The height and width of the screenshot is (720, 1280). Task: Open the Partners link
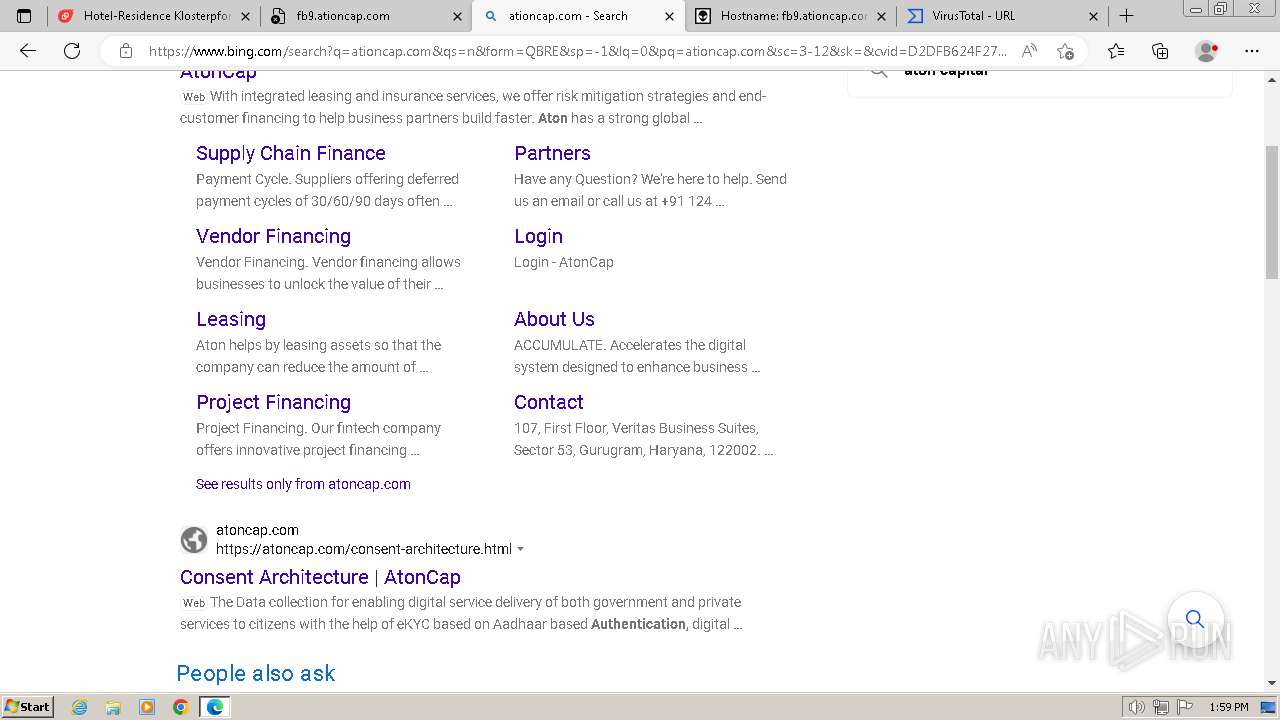click(x=552, y=153)
